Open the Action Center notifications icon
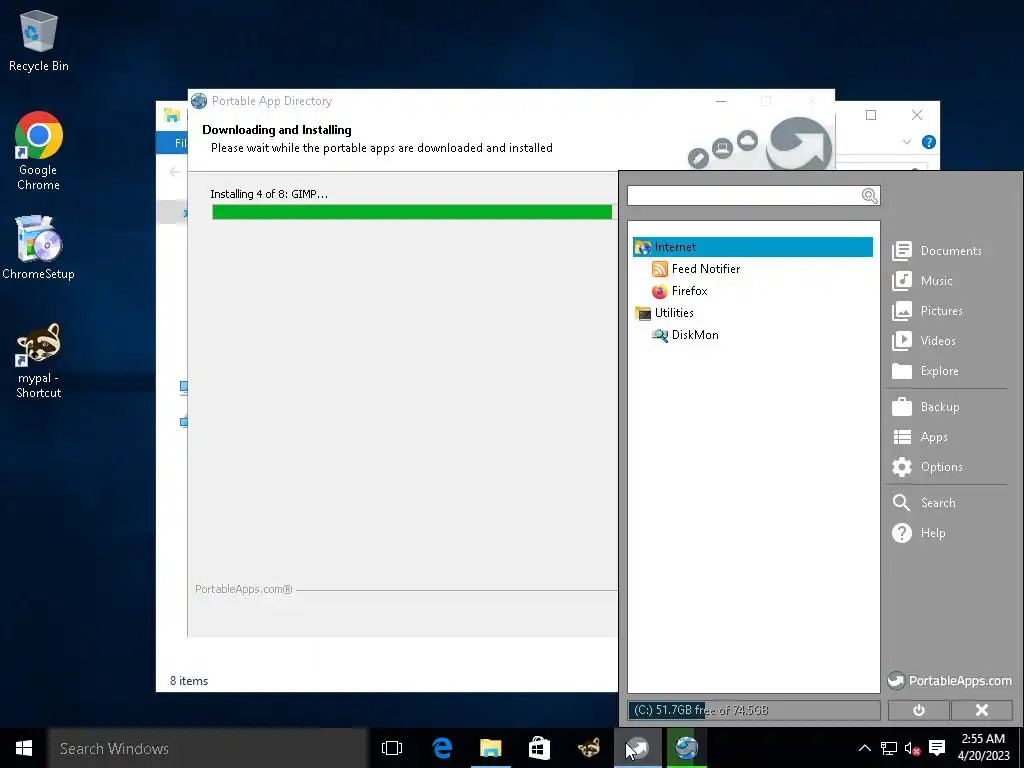The width and height of the screenshot is (1024, 768). coord(937,748)
